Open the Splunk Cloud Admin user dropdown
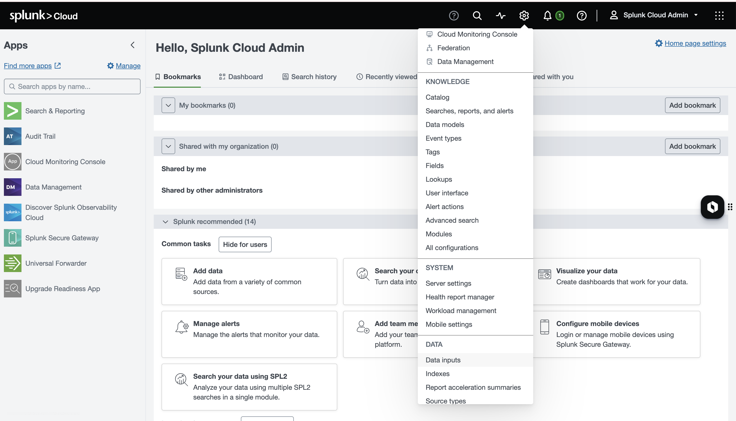 [654, 15]
